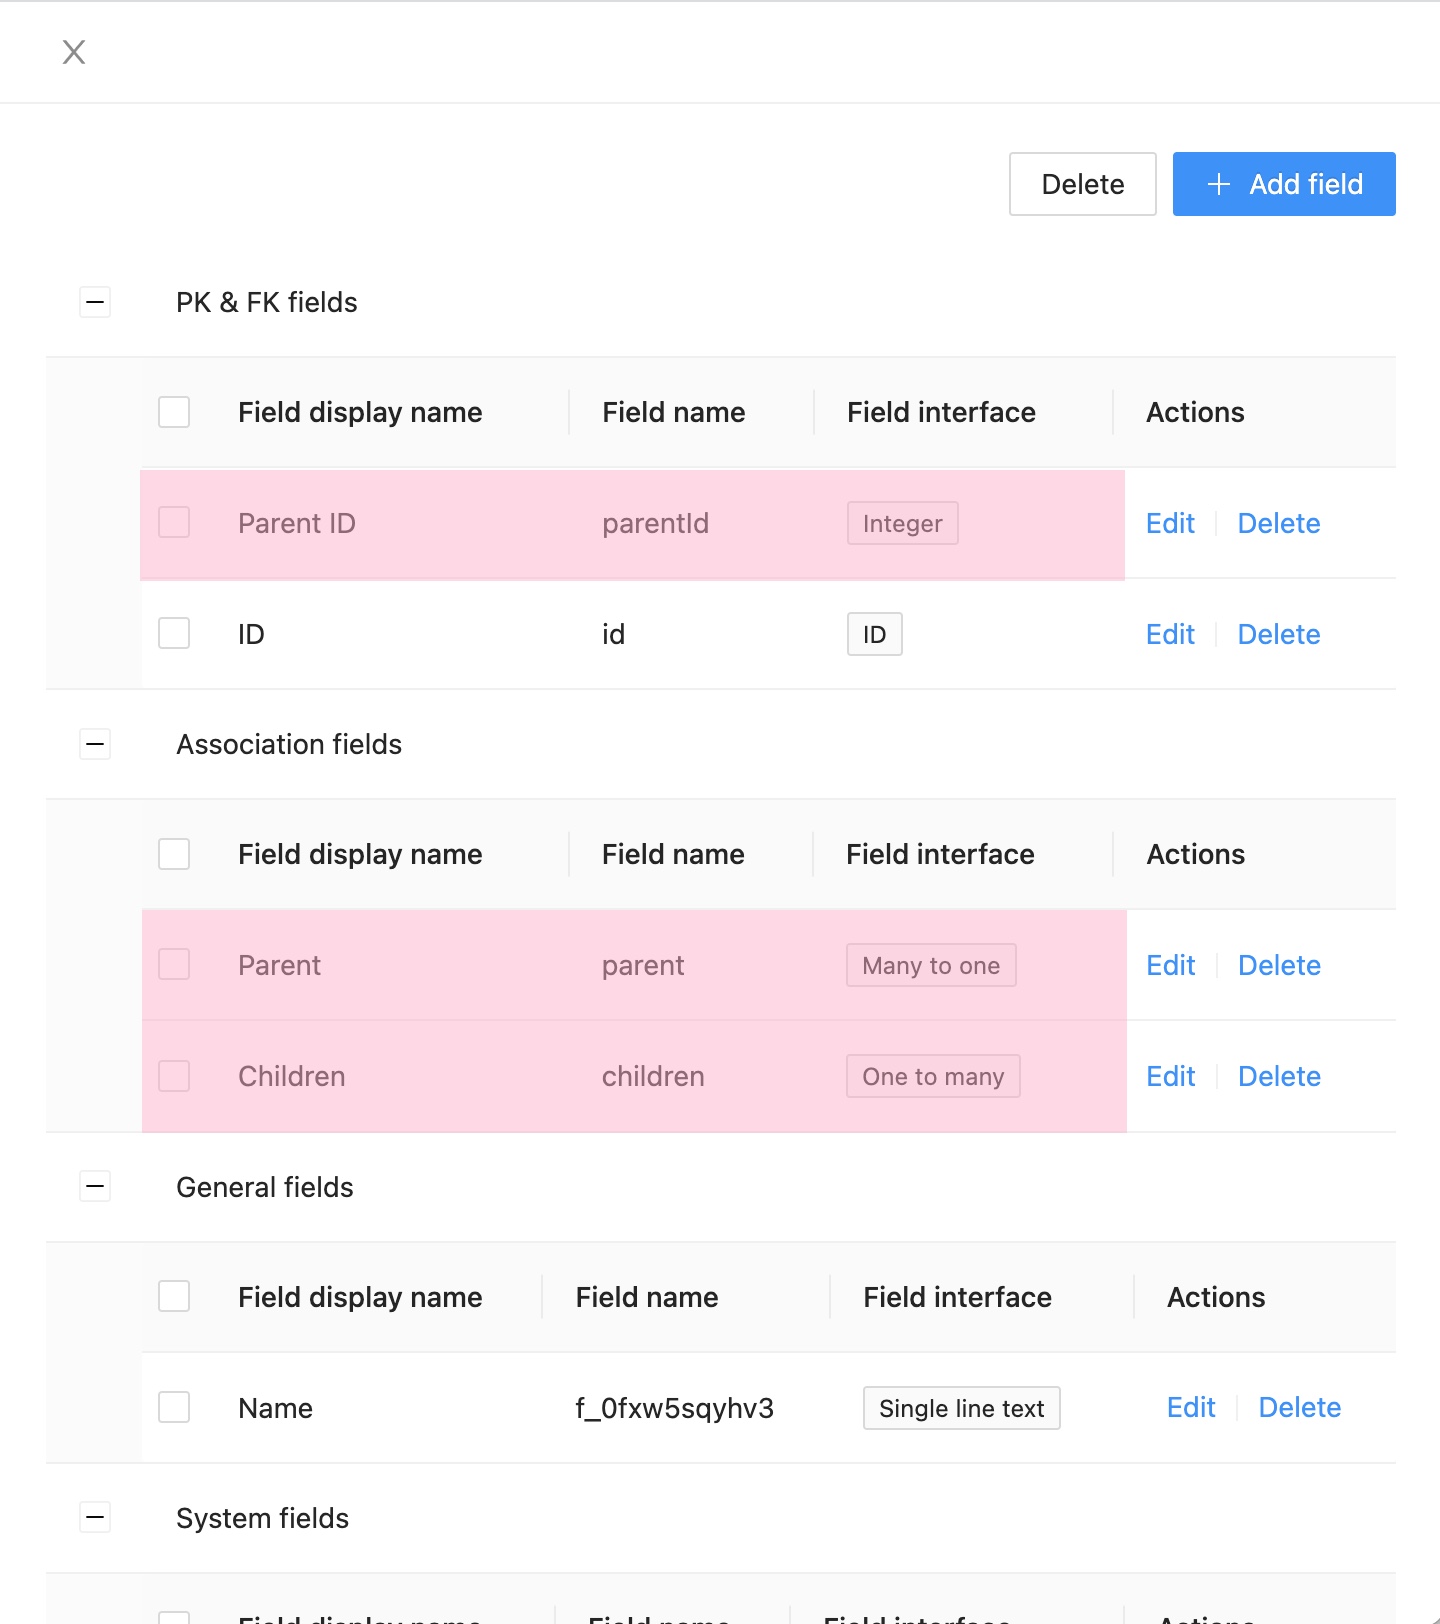Close the field configuration drawer
Screen dimensions: 1440x1624
coord(74,52)
